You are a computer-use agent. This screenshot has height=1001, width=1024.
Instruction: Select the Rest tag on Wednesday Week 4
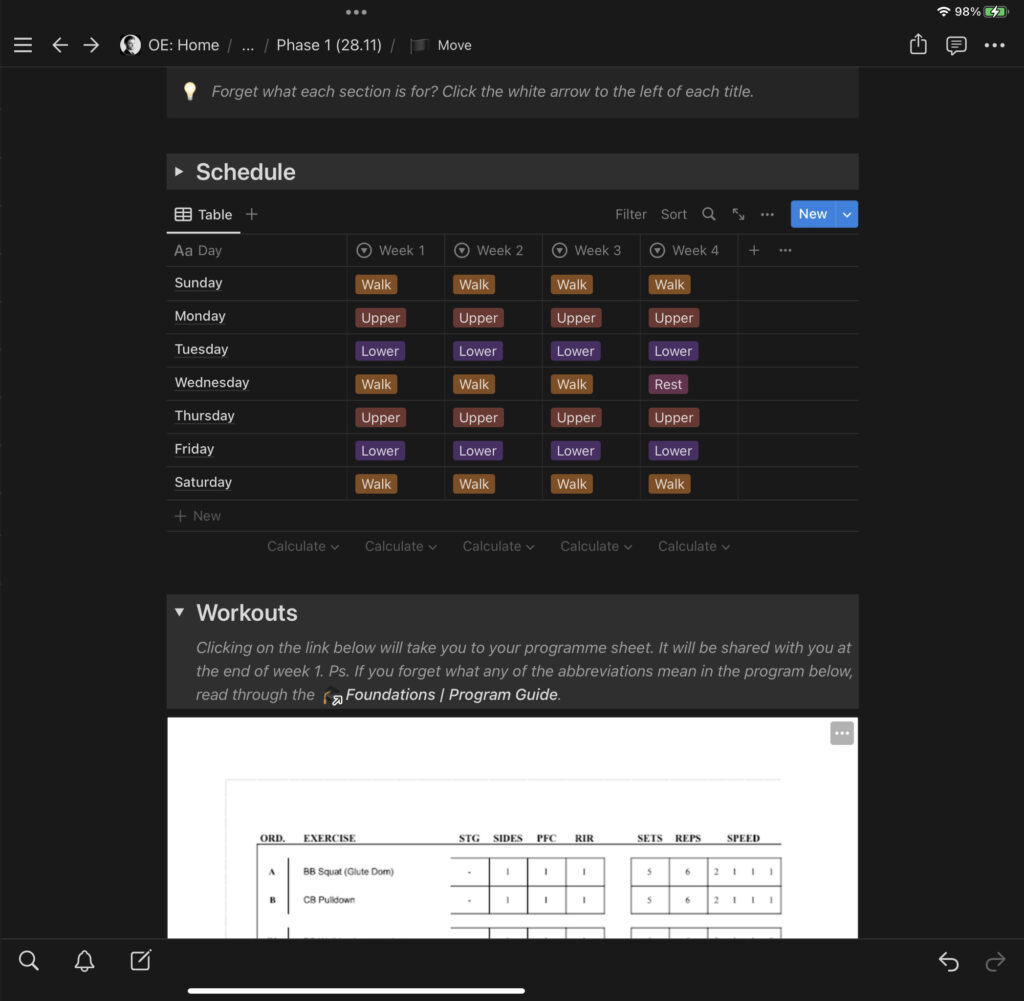[668, 384]
